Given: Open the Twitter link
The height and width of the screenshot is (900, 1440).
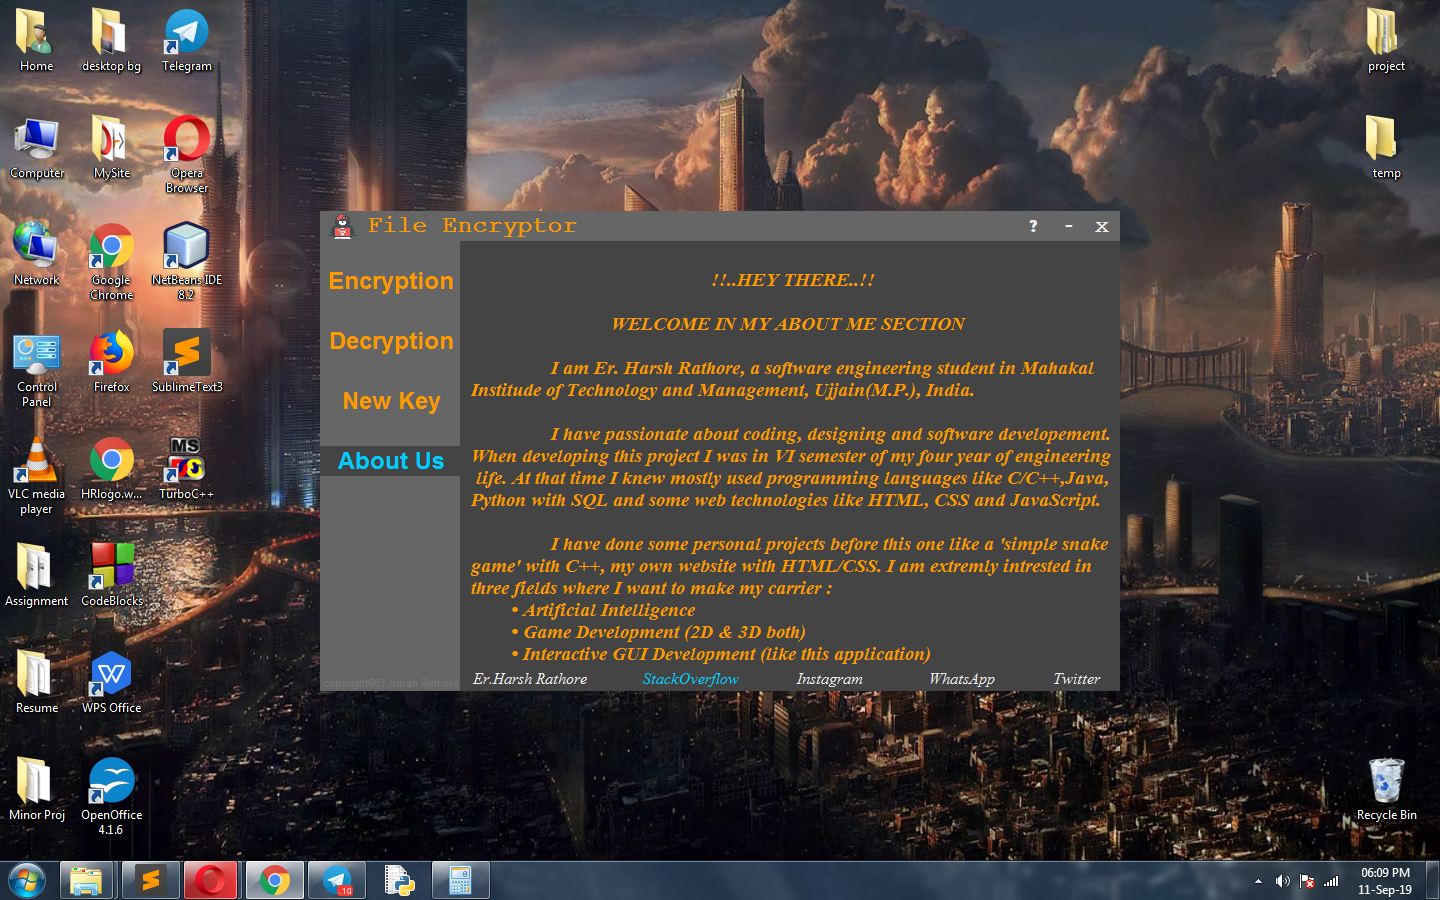Looking at the screenshot, I should coord(1076,679).
